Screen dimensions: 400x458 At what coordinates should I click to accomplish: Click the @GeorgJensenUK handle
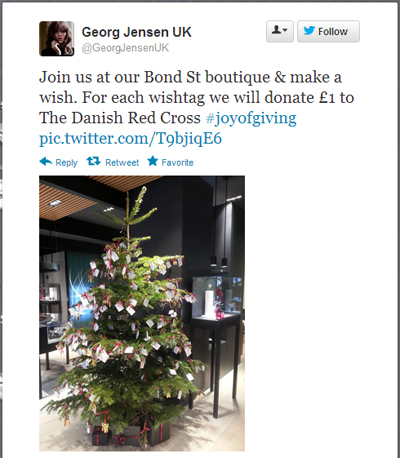[125, 48]
